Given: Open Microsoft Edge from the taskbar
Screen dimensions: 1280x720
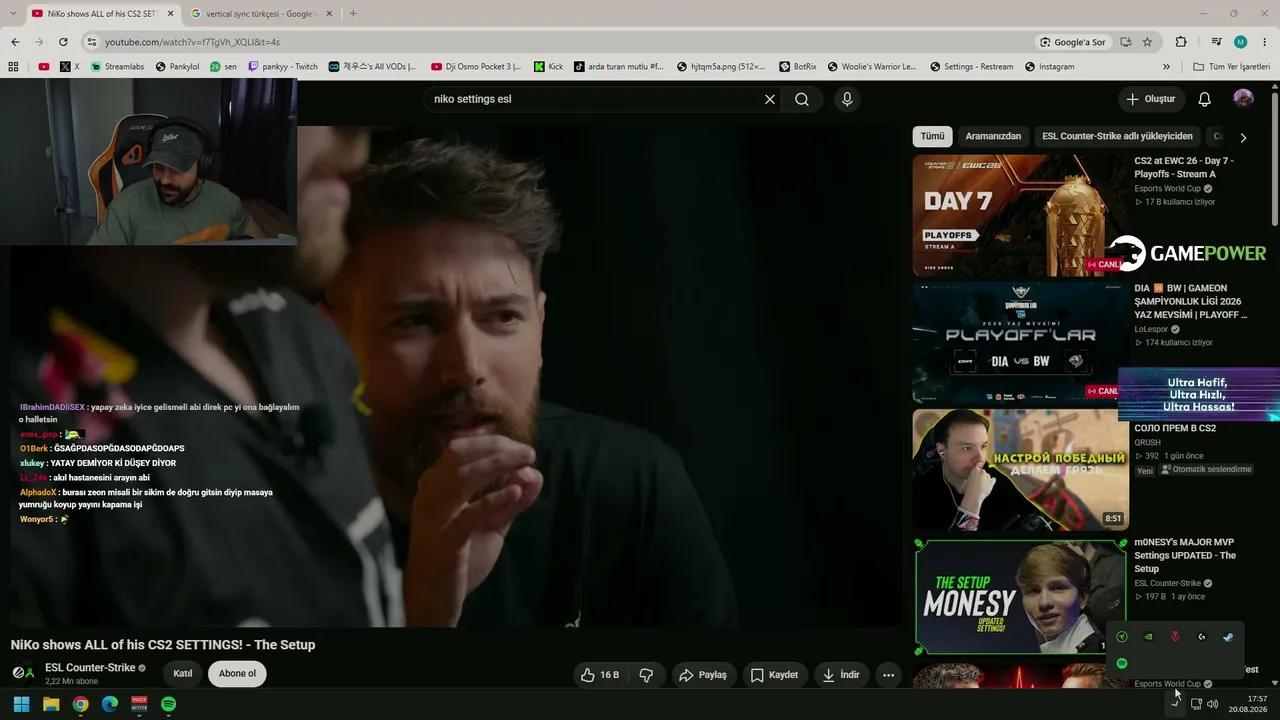Looking at the screenshot, I should [110, 704].
